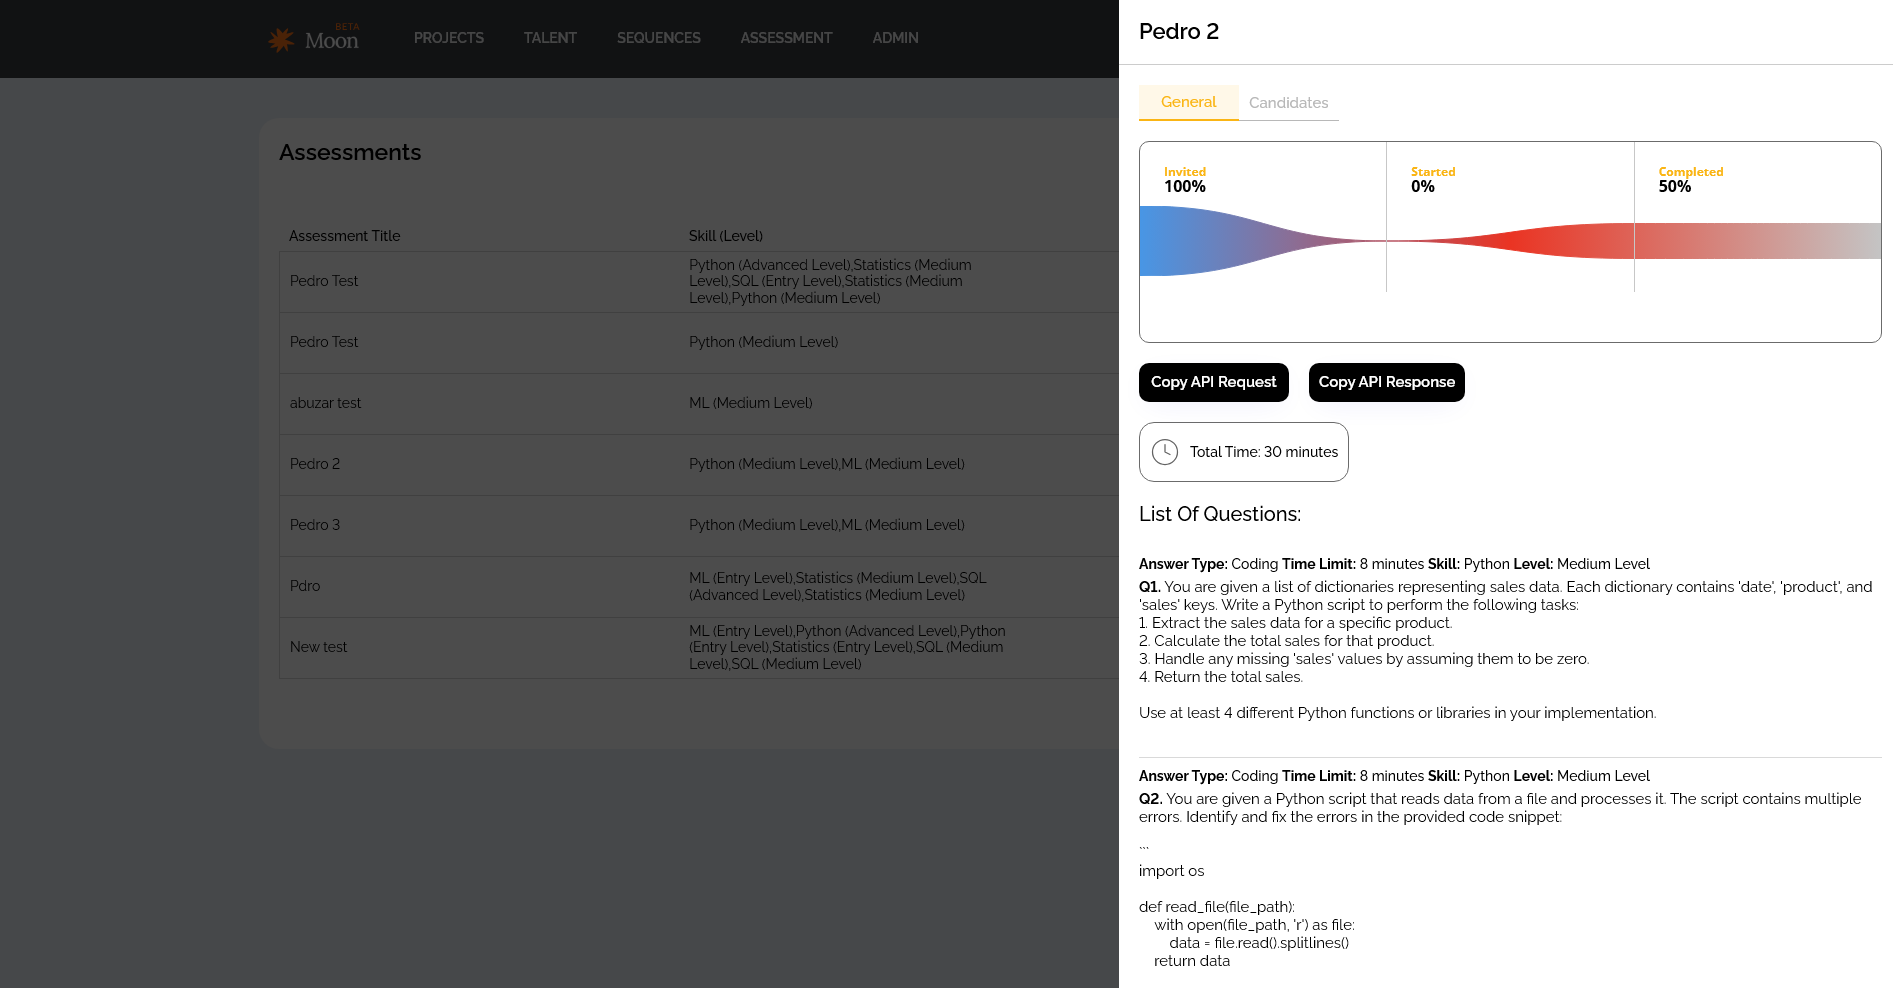Click the Moon logo icon
The width and height of the screenshot is (1893, 988).
pyautogui.click(x=281, y=39)
